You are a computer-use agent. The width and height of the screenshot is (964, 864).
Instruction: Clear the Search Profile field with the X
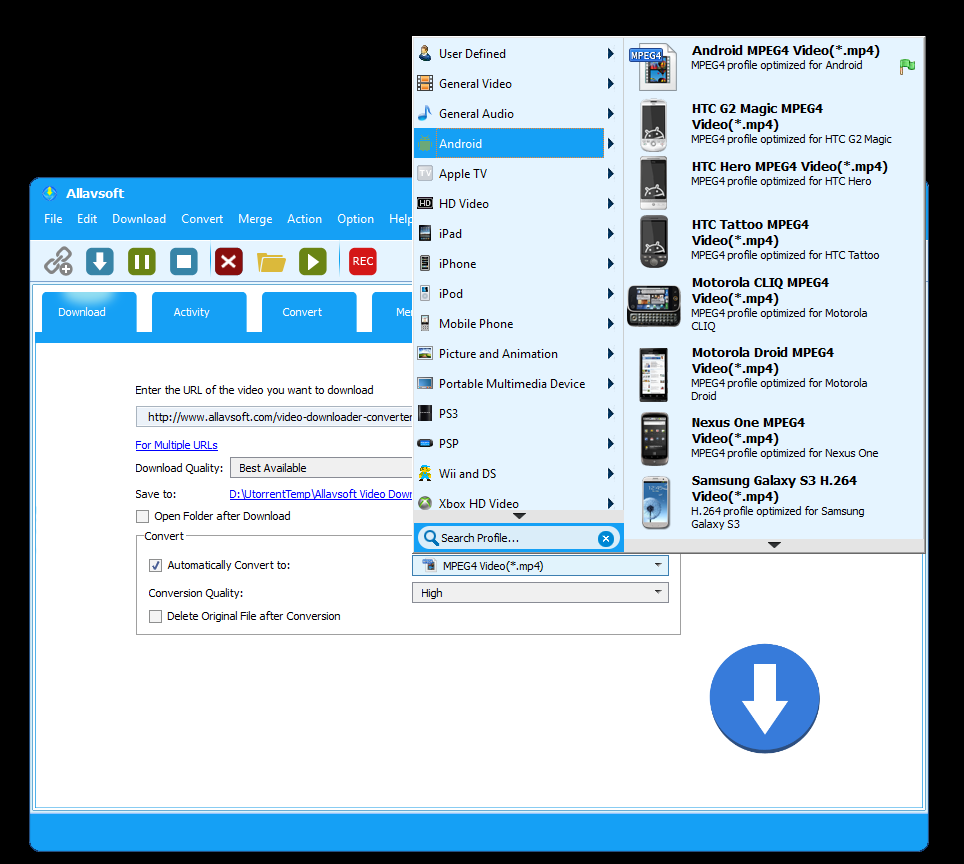606,539
